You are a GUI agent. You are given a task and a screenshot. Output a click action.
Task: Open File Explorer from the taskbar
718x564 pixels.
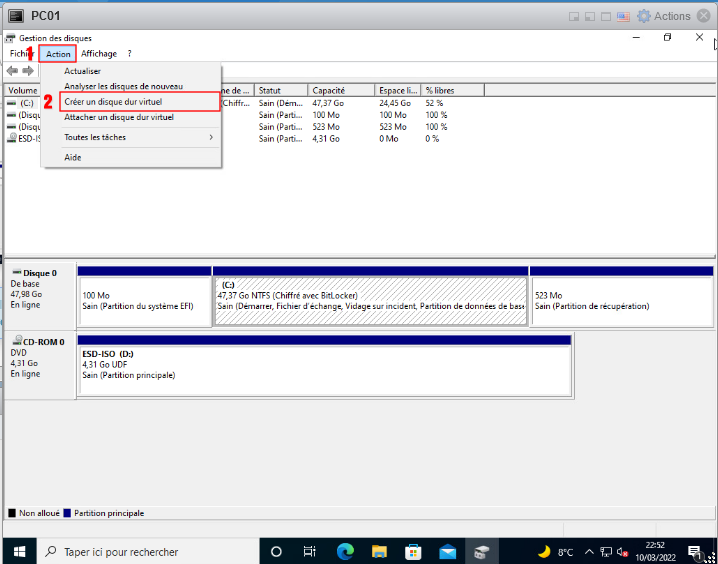click(x=379, y=551)
